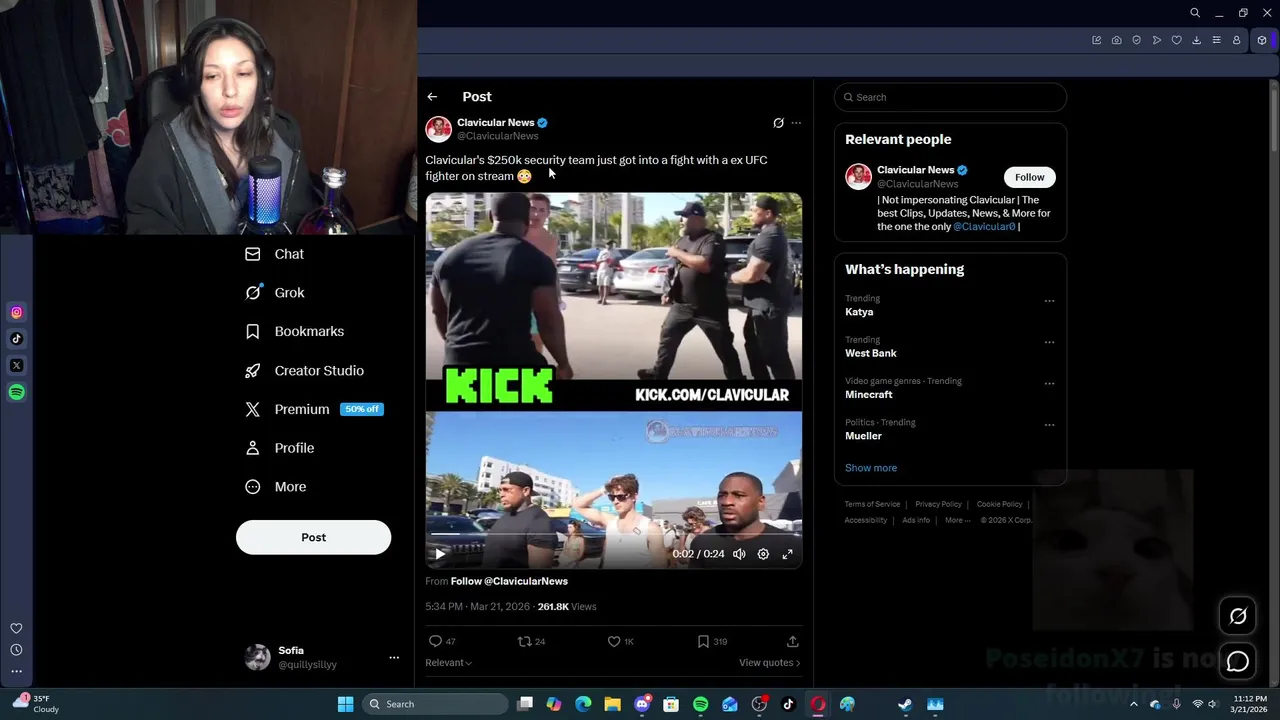This screenshot has height=720, width=1280.
Task: Open Opera shield privacy icon
Action: [1136, 40]
